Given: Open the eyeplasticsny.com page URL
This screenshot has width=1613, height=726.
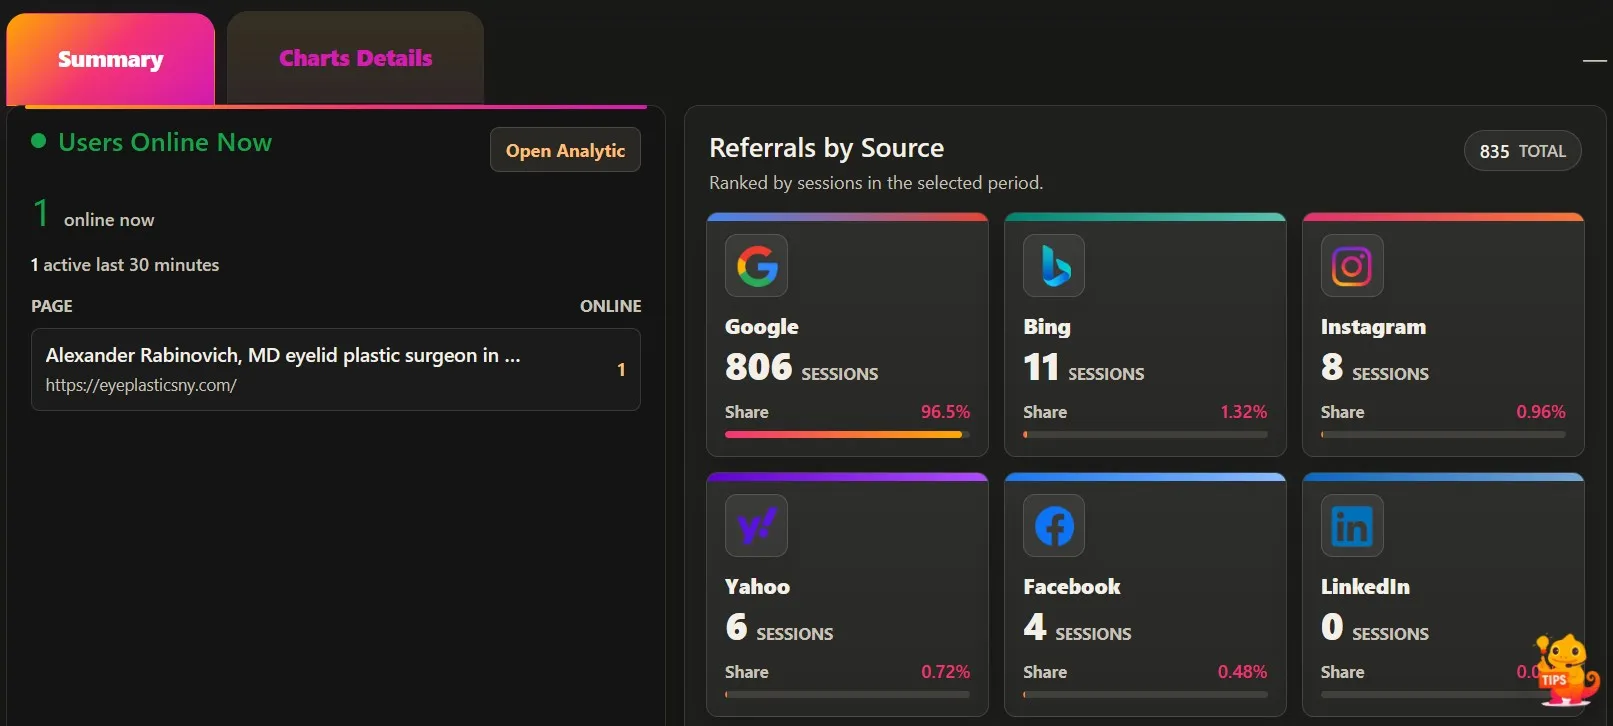Looking at the screenshot, I should point(141,385).
